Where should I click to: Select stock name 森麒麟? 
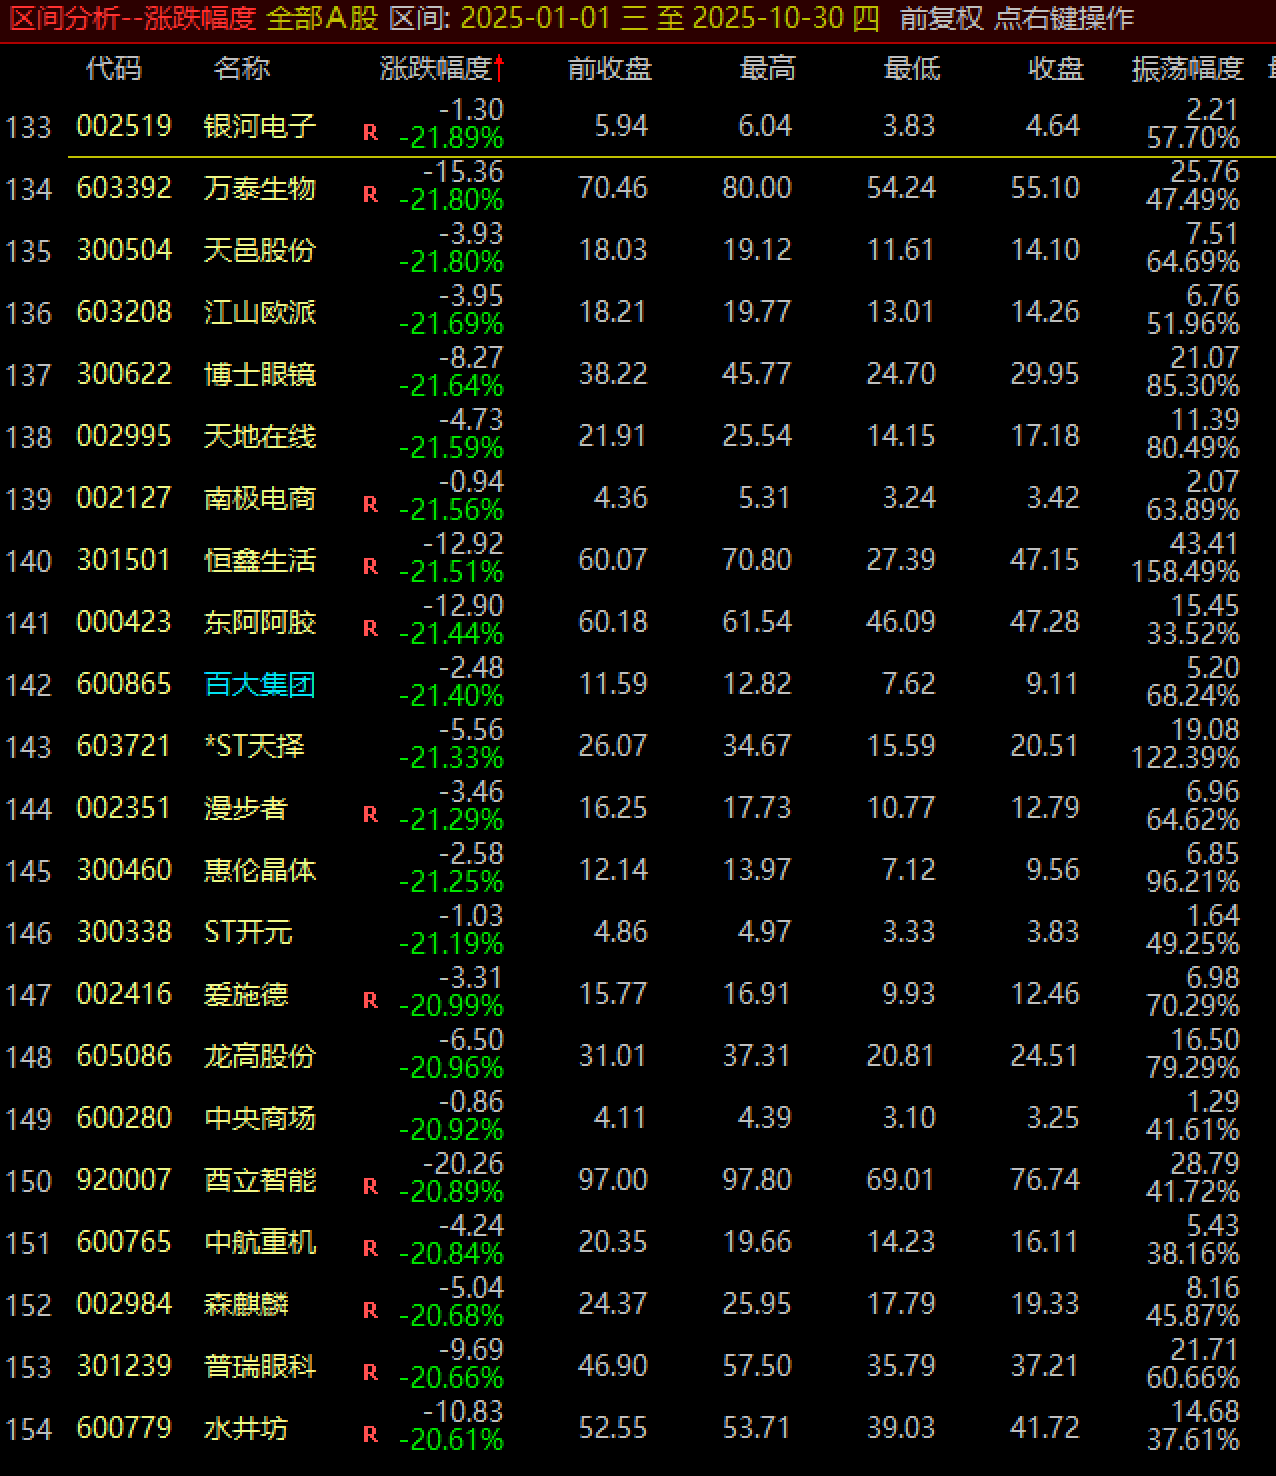pyautogui.click(x=246, y=1304)
